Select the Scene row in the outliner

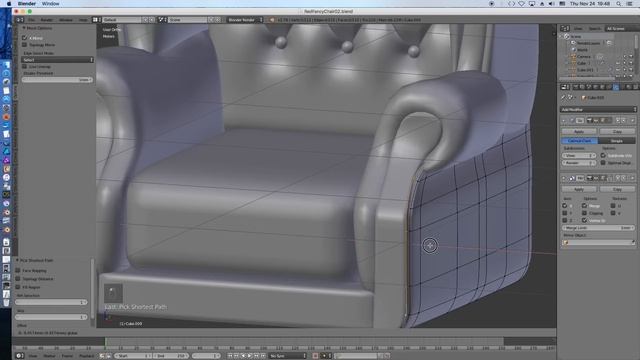click(576, 37)
